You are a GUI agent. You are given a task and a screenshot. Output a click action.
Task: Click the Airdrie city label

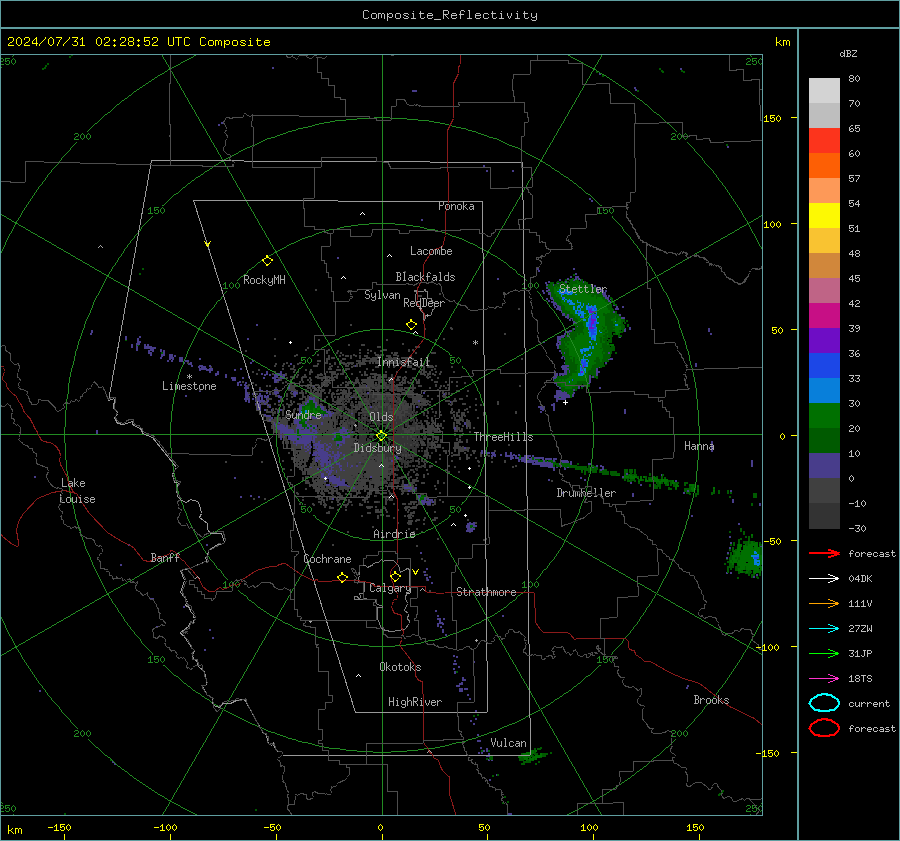click(394, 534)
